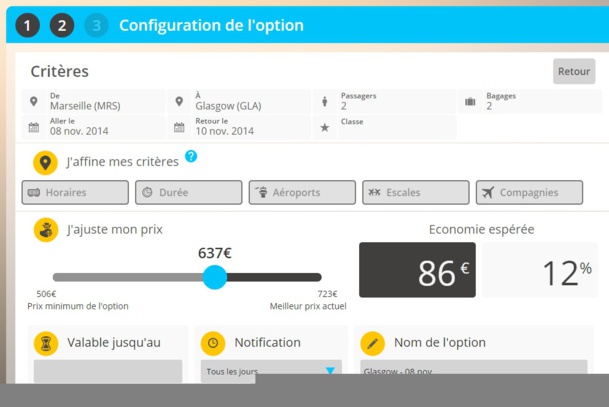Click the money bag price icon
This screenshot has height=407, width=609.
45,230
